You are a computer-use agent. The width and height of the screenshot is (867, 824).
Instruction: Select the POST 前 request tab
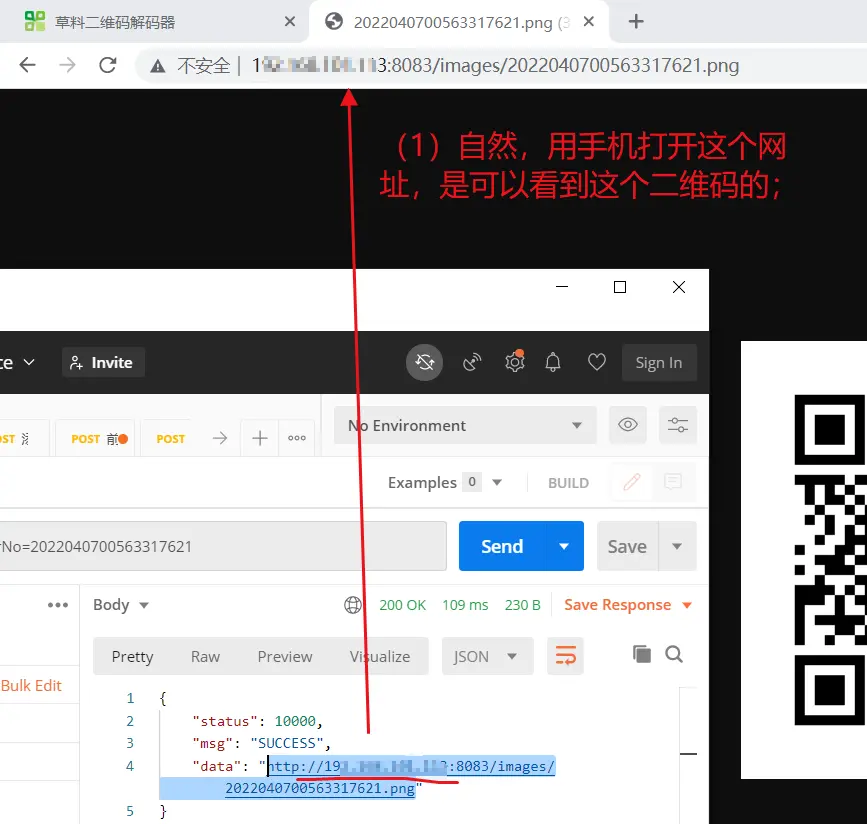pyautogui.click(x=95, y=439)
